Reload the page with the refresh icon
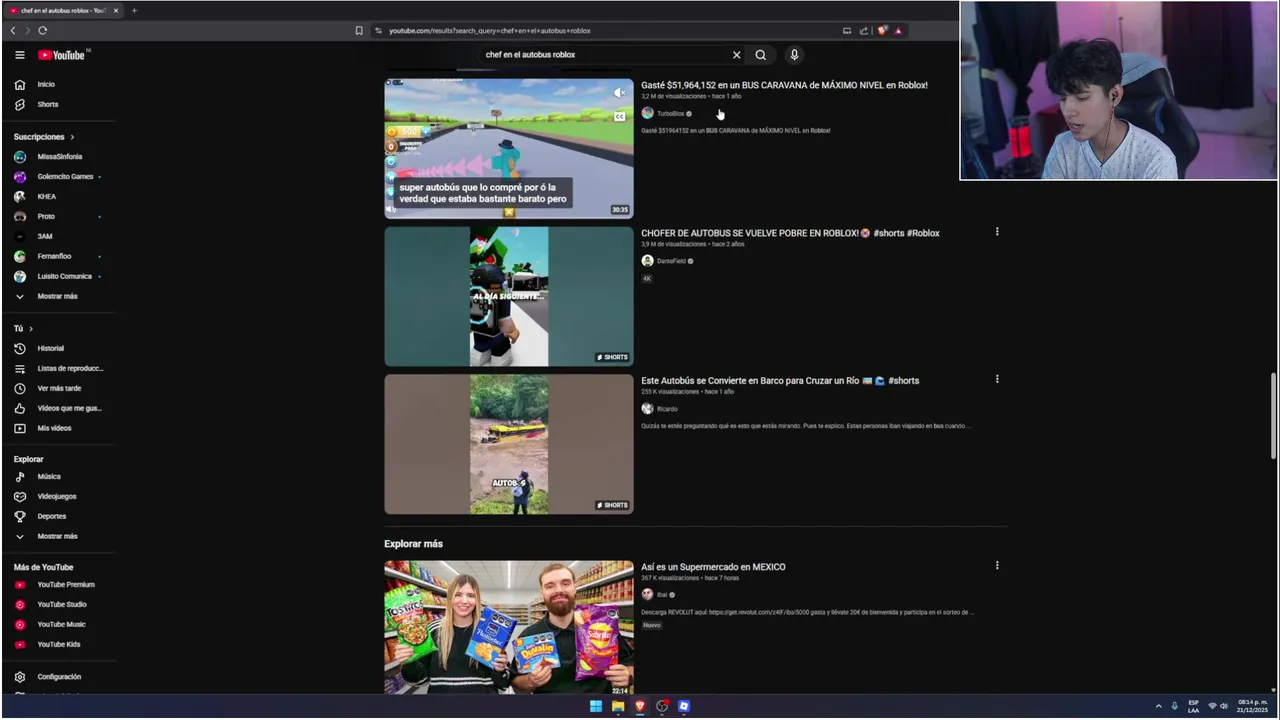 (43, 31)
